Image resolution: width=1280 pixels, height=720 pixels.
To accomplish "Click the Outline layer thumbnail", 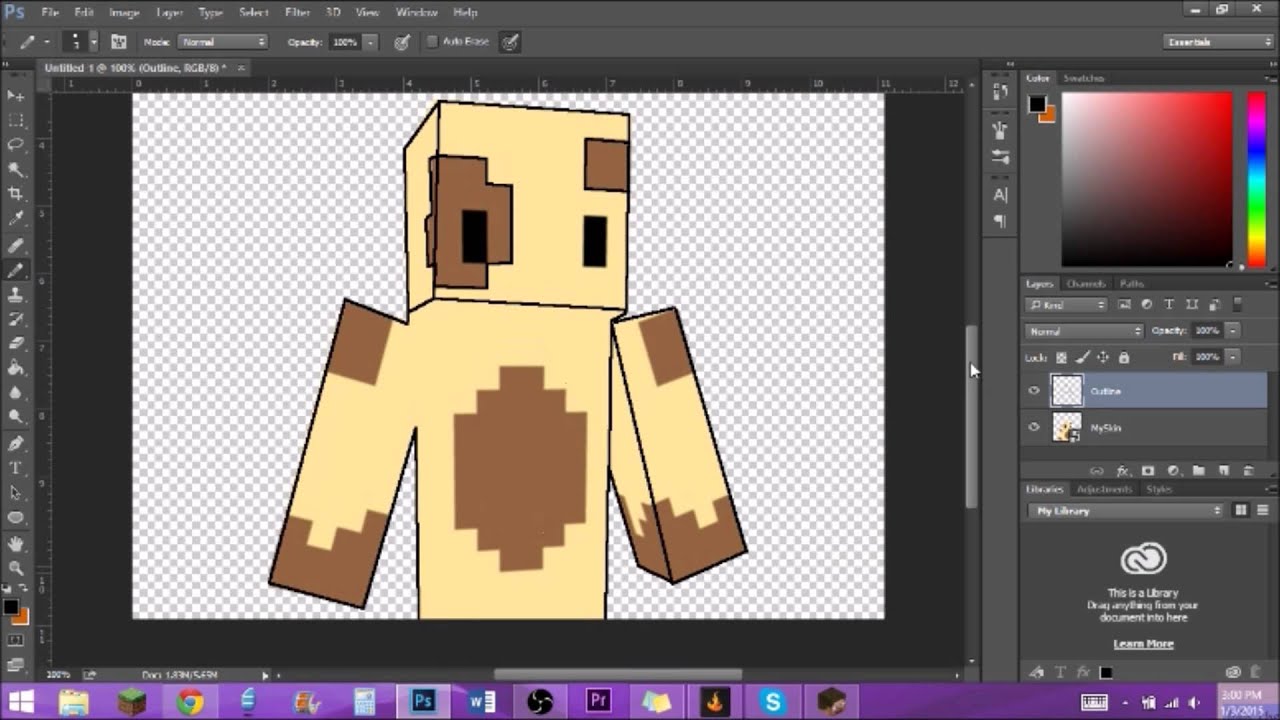I will [1067, 391].
